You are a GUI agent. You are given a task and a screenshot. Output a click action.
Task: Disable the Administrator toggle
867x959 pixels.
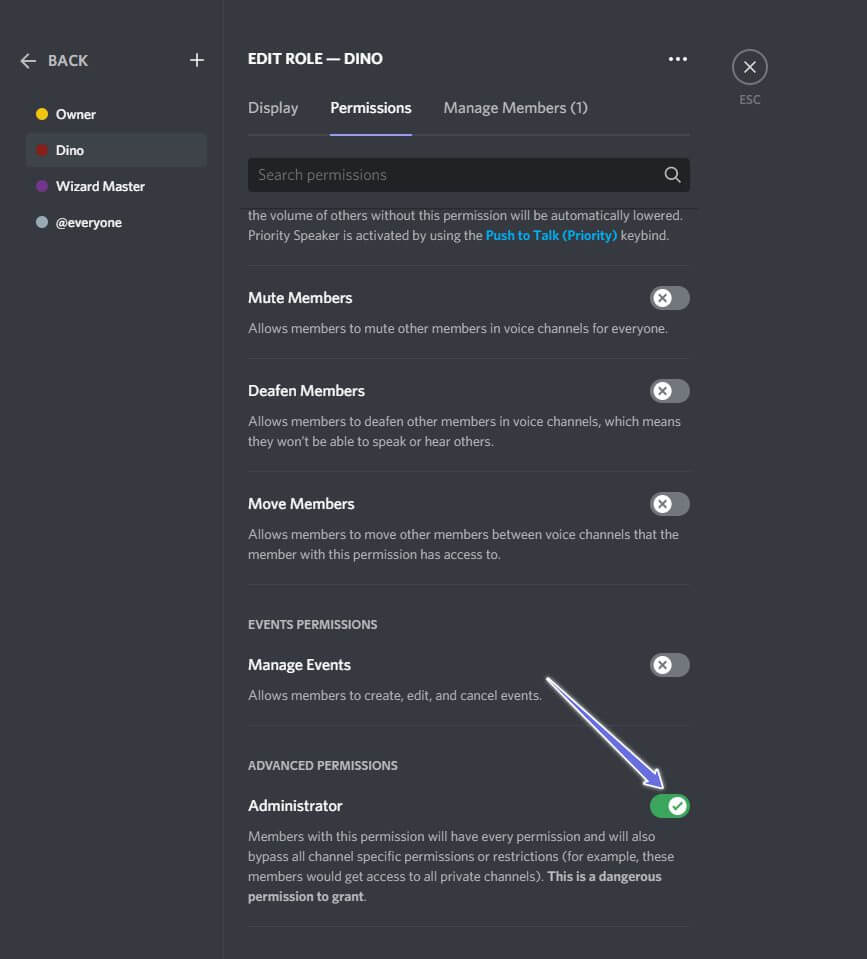pyautogui.click(x=670, y=806)
